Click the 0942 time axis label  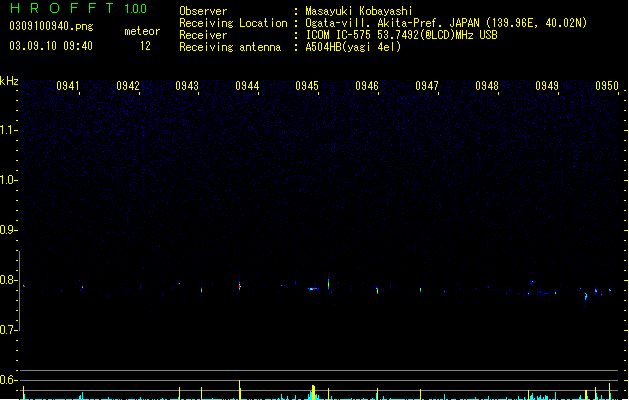(x=128, y=86)
